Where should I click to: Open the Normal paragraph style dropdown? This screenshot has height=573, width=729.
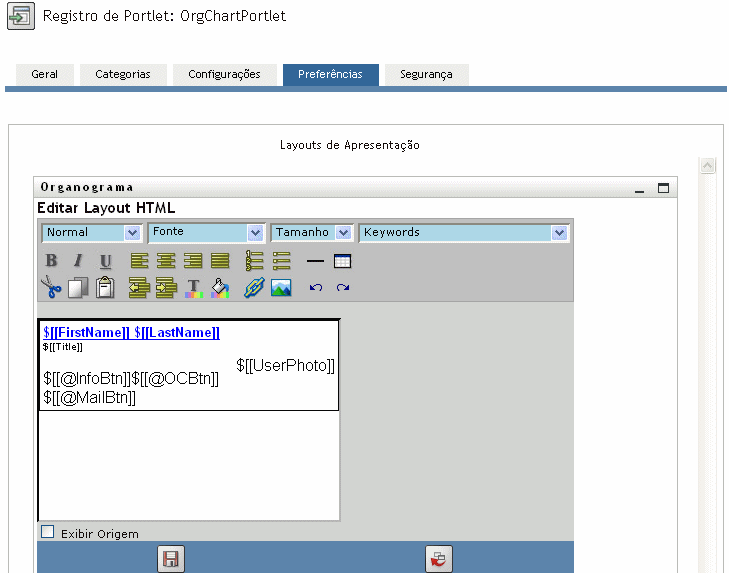(91, 233)
